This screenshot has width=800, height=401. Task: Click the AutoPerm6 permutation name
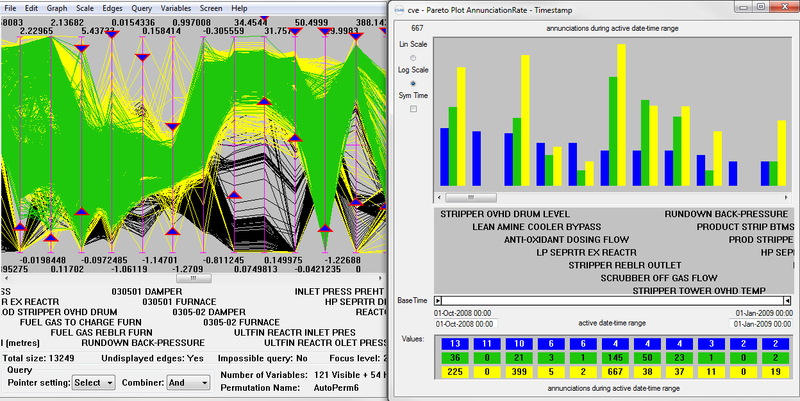point(336,388)
